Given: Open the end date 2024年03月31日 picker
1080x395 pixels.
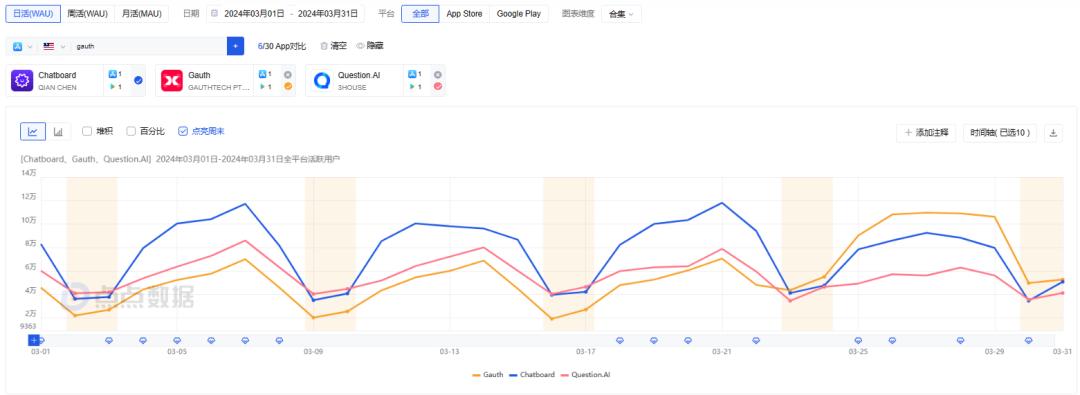Looking at the screenshot, I should pyautogui.click(x=329, y=14).
